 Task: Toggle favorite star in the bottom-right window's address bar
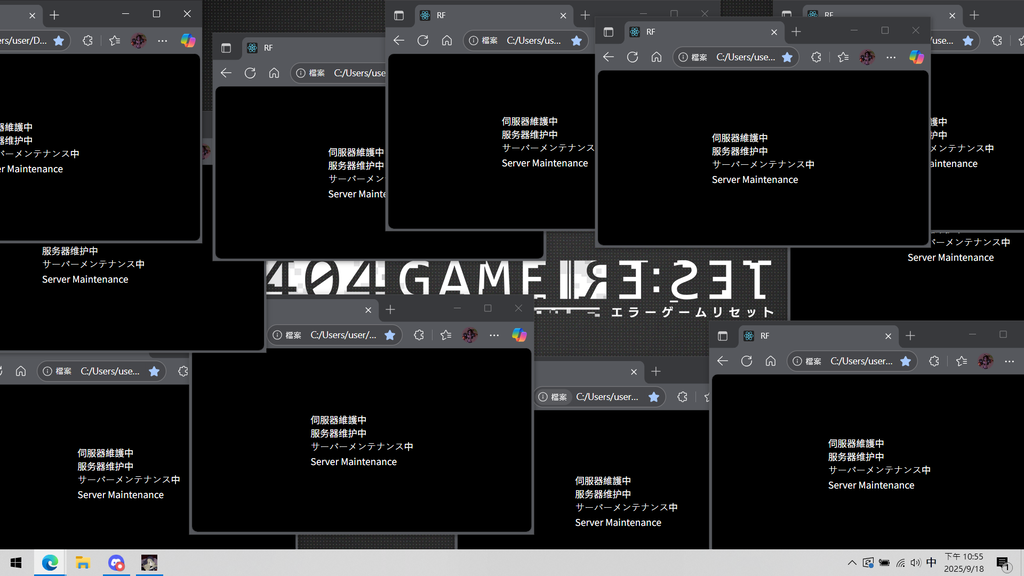tap(905, 361)
